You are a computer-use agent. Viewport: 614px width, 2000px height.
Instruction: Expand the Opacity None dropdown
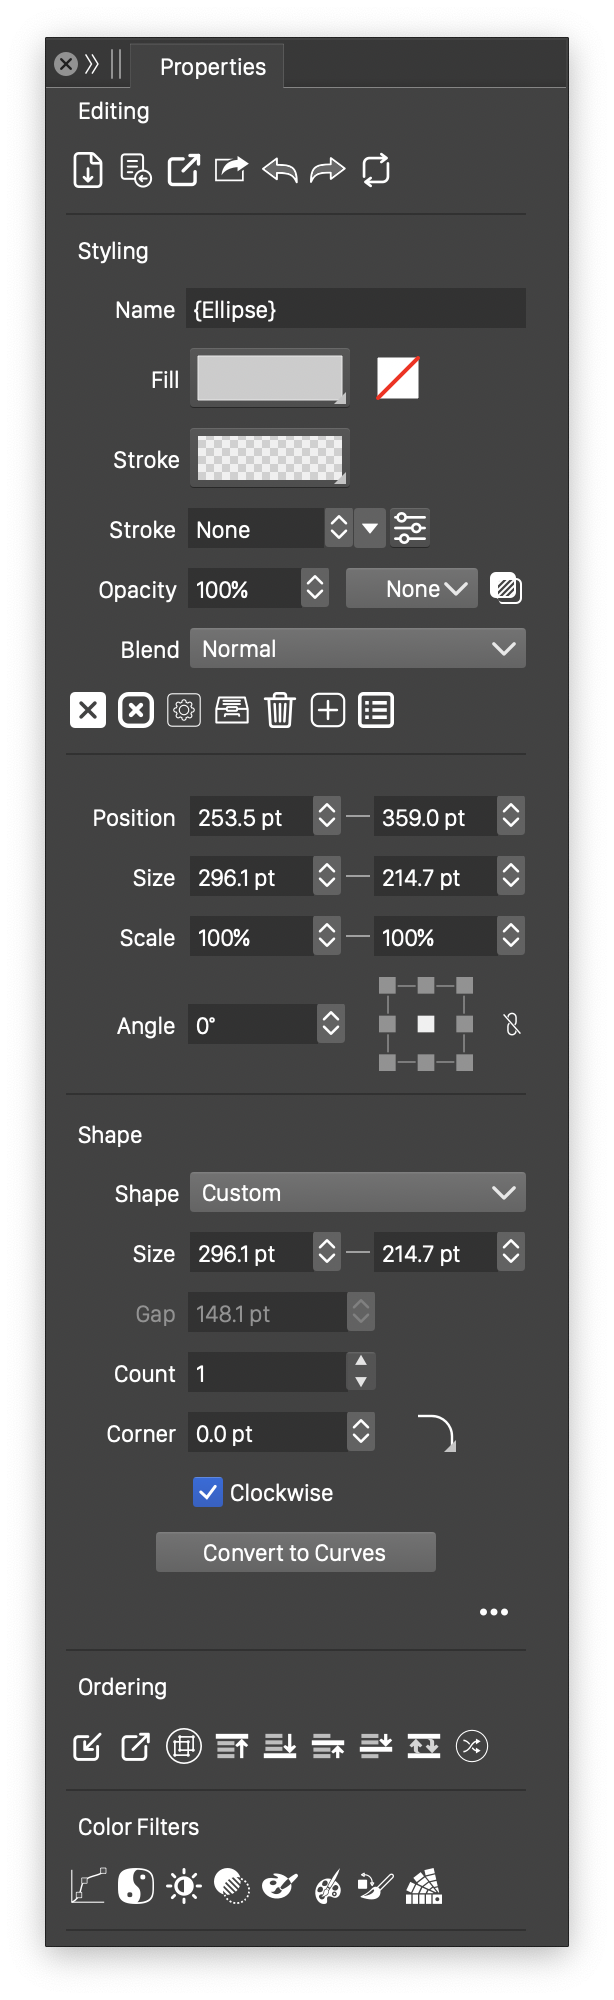tap(412, 588)
